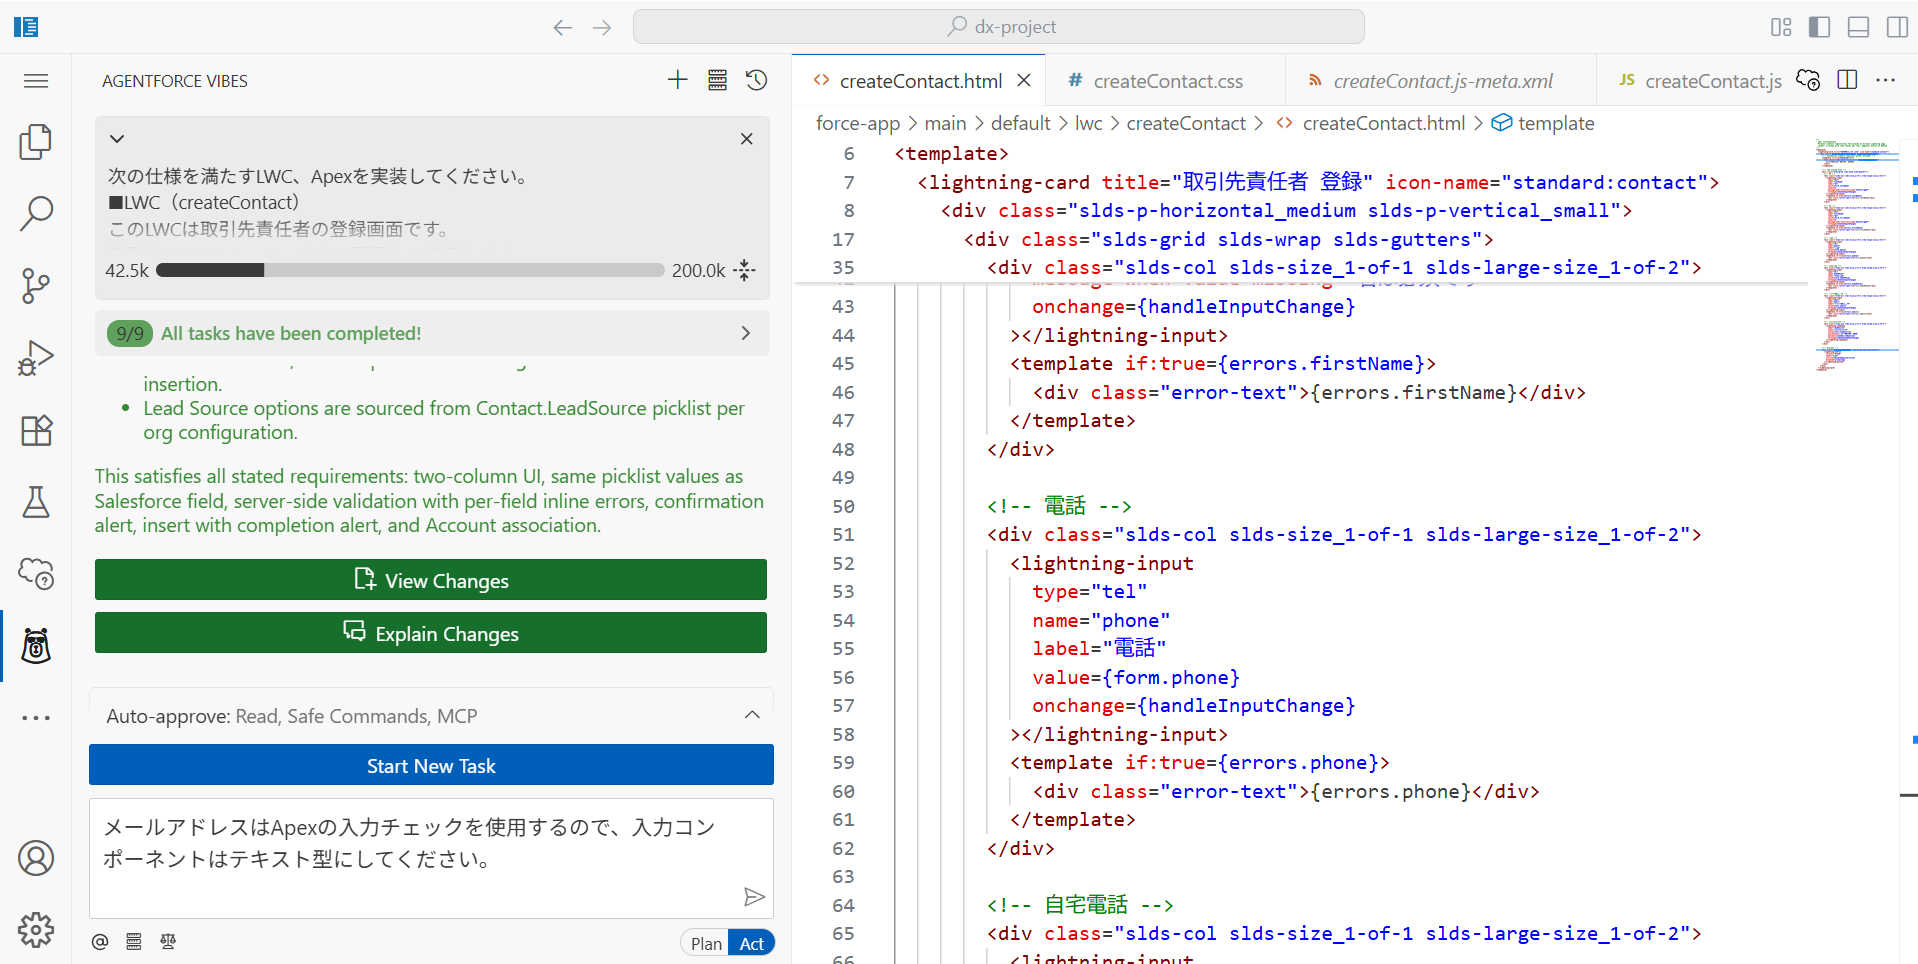This screenshot has width=1918, height=964.
Task: Open the Testing beaker icon
Action: [36, 502]
